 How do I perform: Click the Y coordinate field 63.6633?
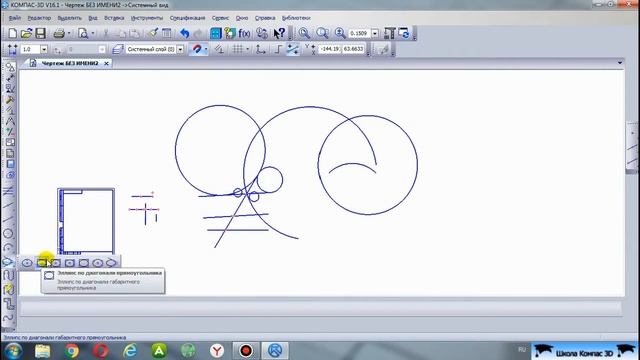(x=353, y=49)
